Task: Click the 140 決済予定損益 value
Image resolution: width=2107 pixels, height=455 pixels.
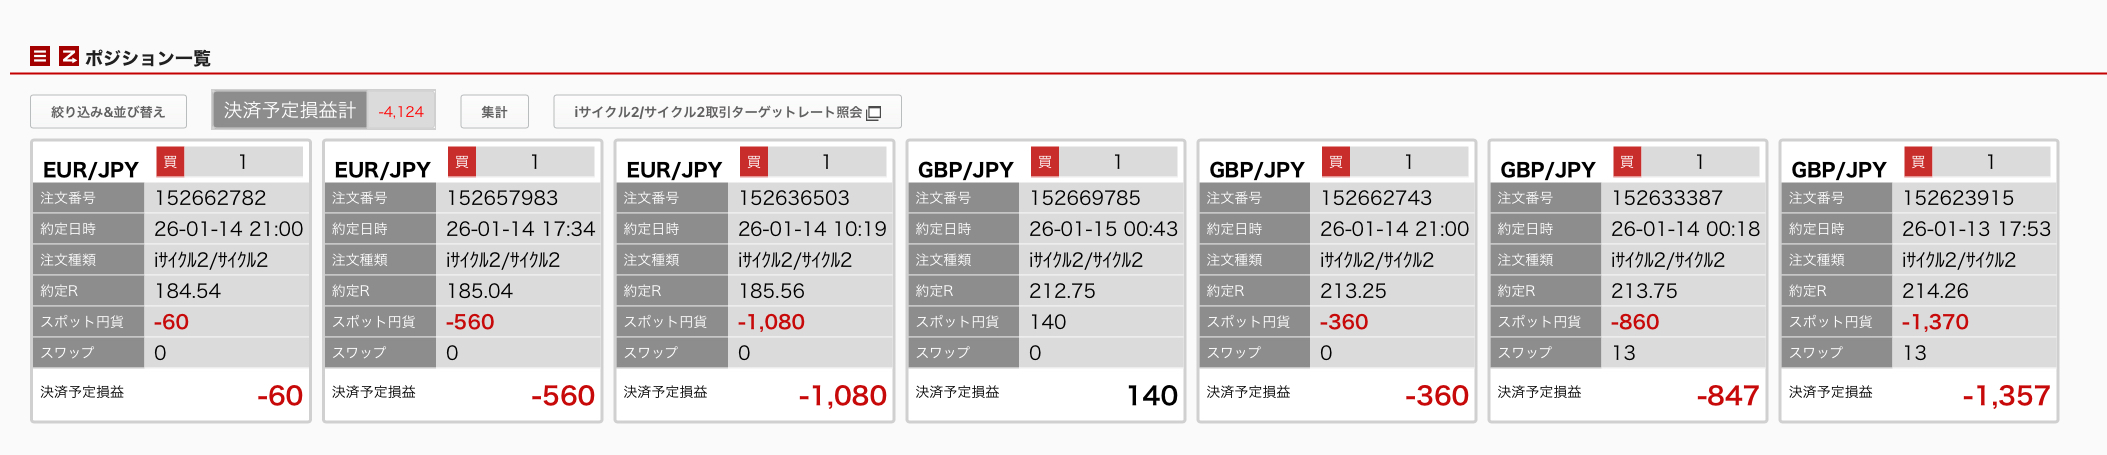Action: coord(1152,396)
